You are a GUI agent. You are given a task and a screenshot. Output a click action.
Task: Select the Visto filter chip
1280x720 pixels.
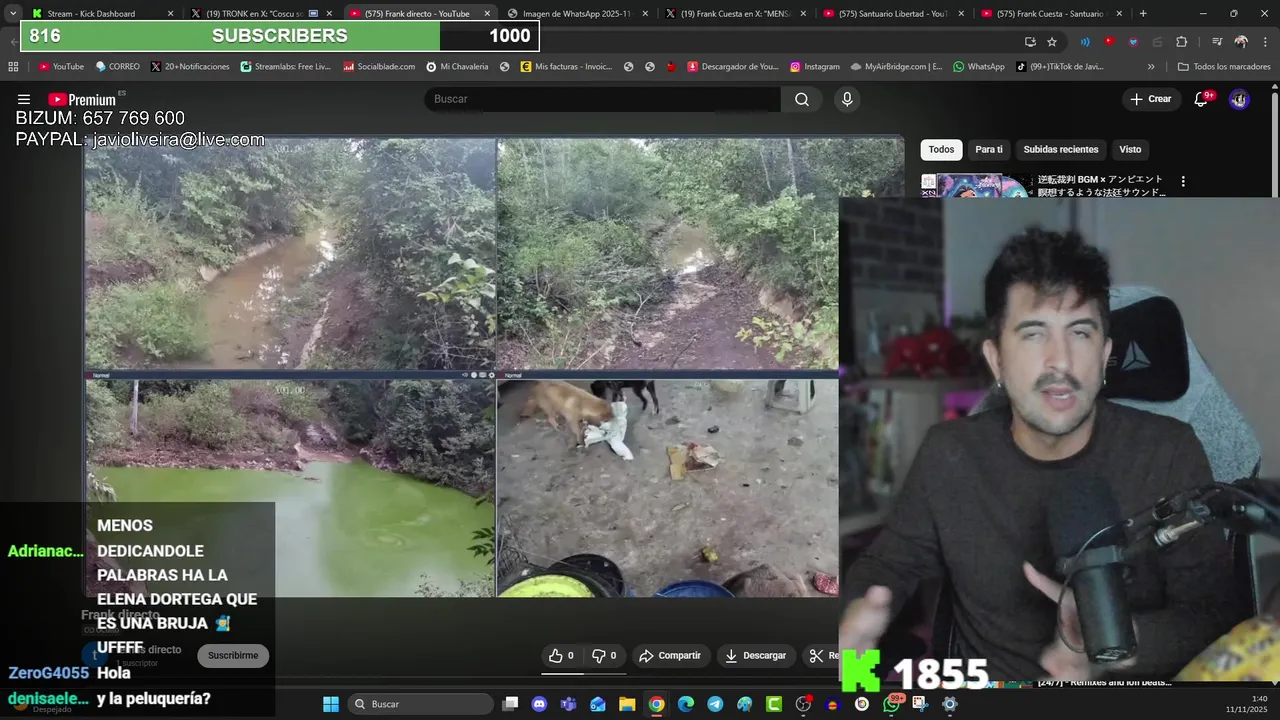pyautogui.click(x=1130, y=150)
